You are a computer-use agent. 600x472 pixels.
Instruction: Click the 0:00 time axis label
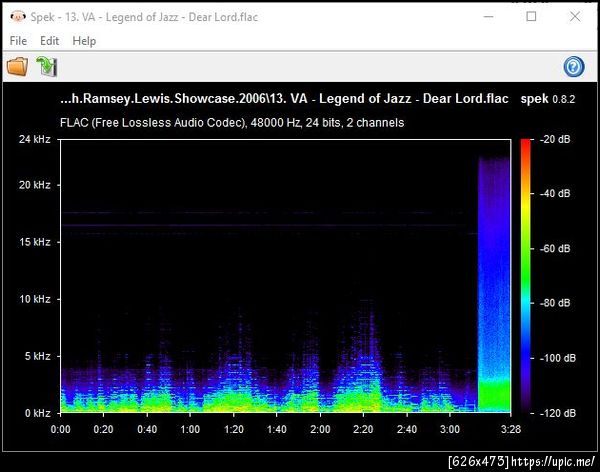click(x=60, y=429)
